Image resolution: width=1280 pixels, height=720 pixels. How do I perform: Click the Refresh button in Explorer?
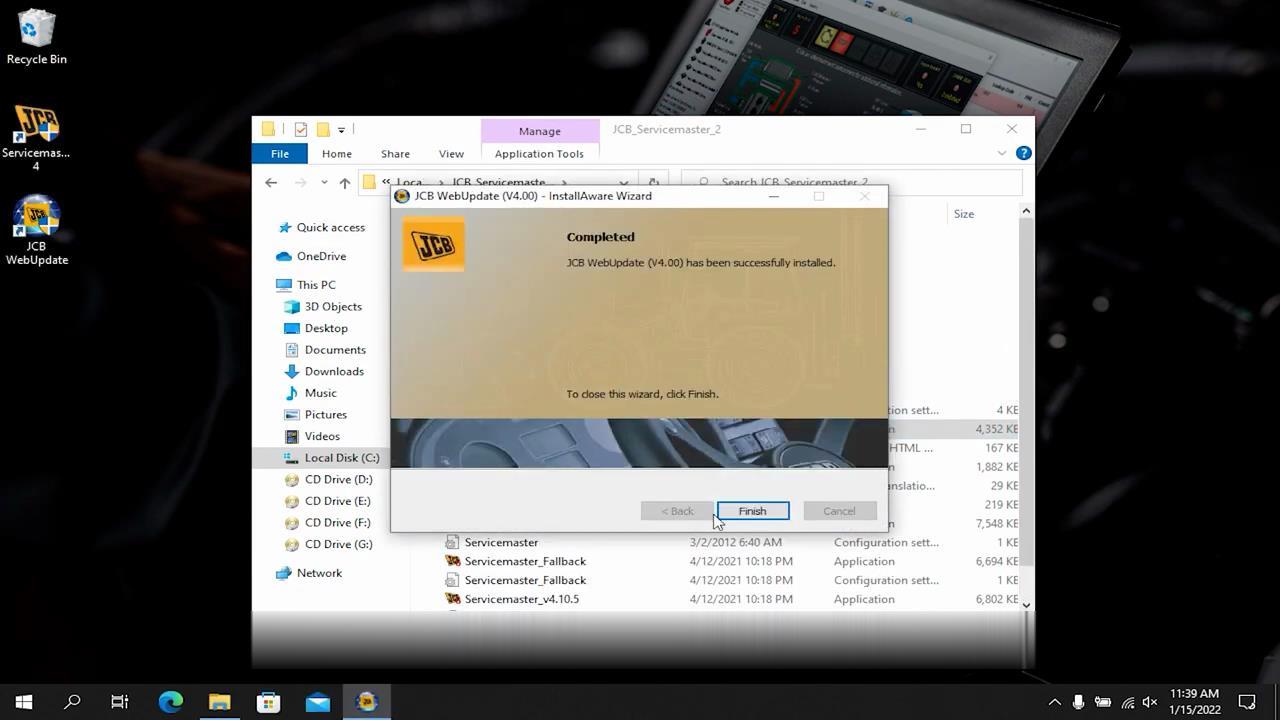point(653,183)
